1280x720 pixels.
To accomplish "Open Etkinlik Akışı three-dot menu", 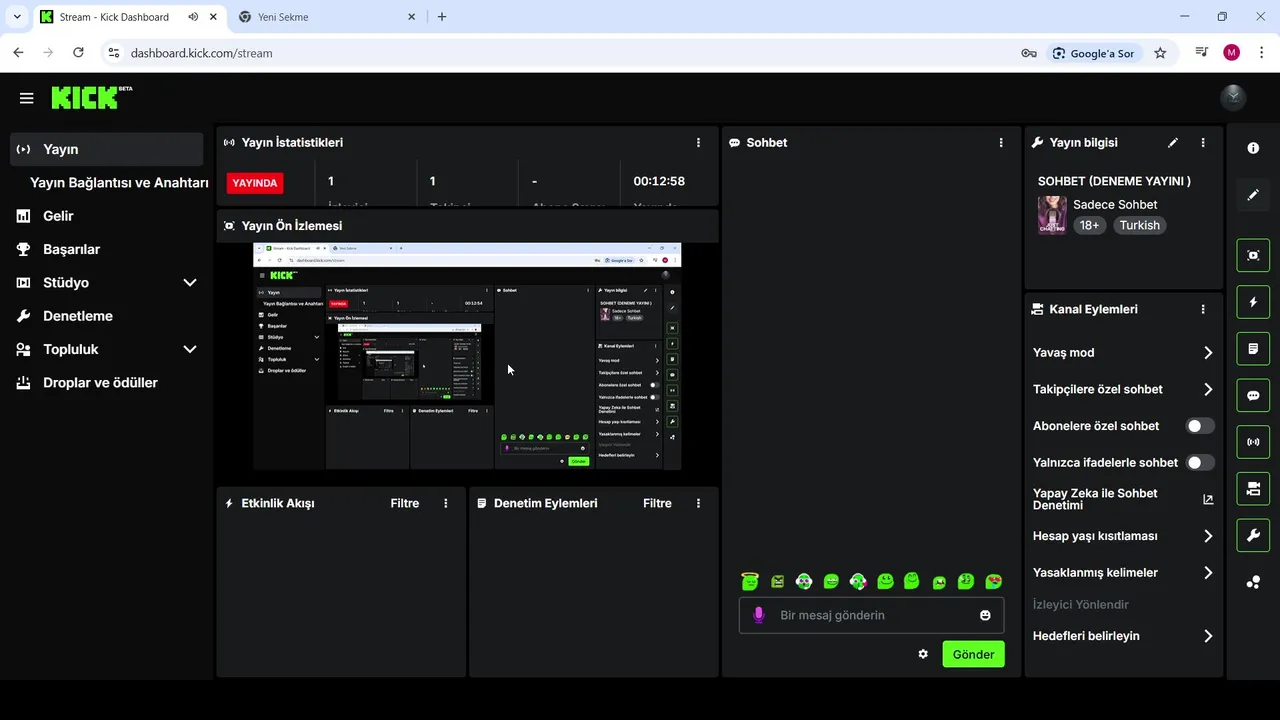I will coord(446,503).
